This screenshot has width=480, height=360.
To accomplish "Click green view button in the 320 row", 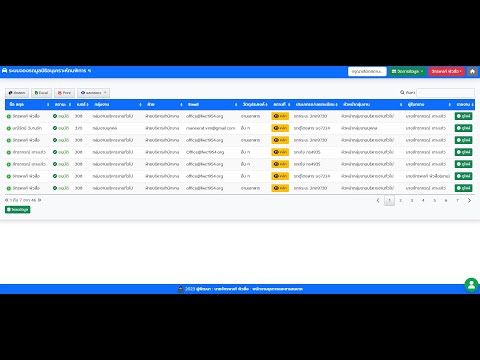I will coord(463,128).
